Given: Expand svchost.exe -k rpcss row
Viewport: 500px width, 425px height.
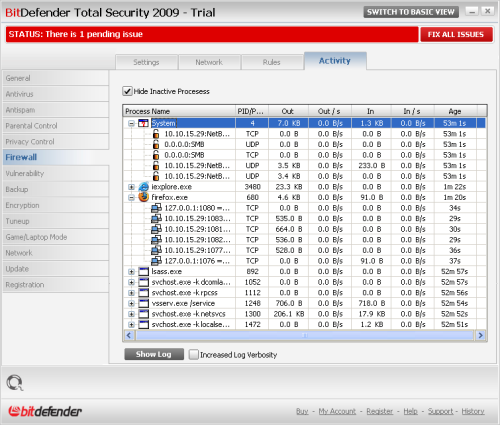Looking at the screenshot, I should coord(131,293).
